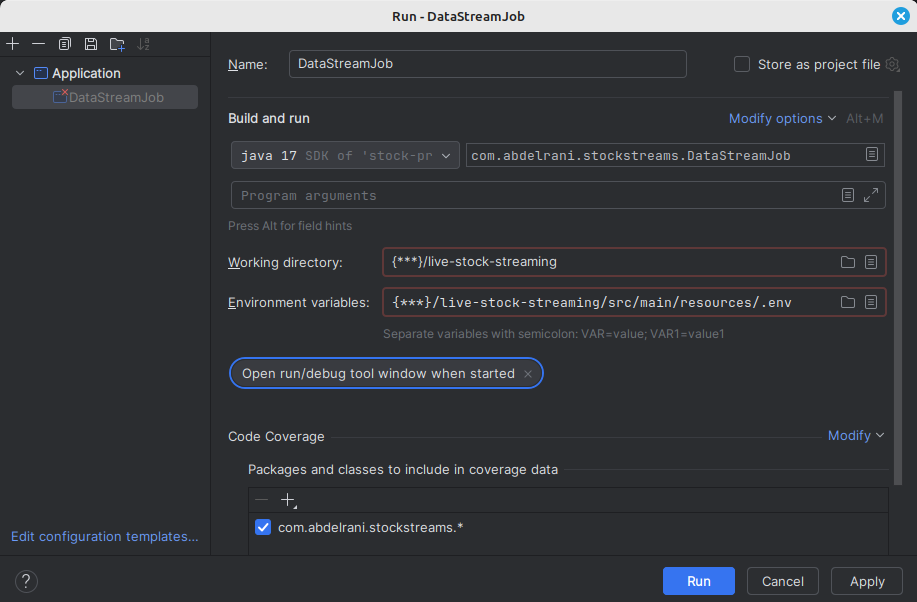This screenshot has width=917, height=602.
Task: Uncheck com.abdelrani.stockstreams.* coverage checkbox
Action: click(263, 527)
